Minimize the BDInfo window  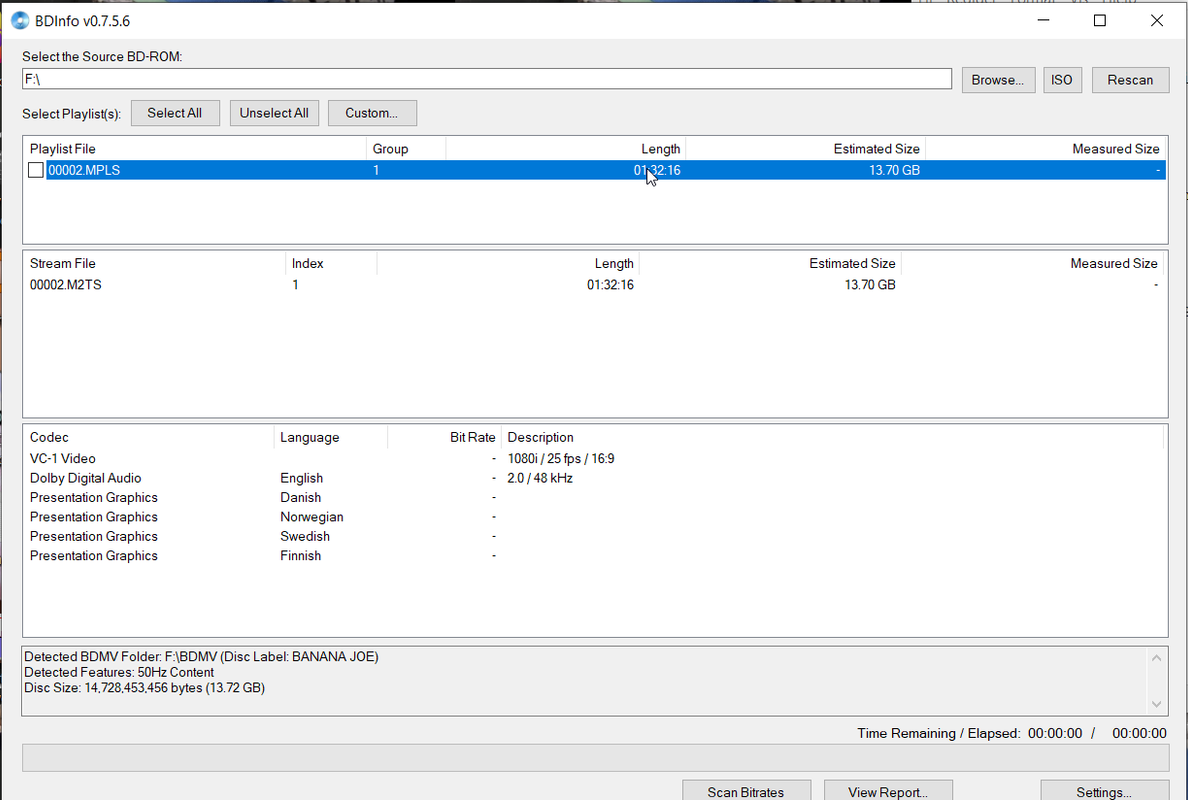point(1043,20)
